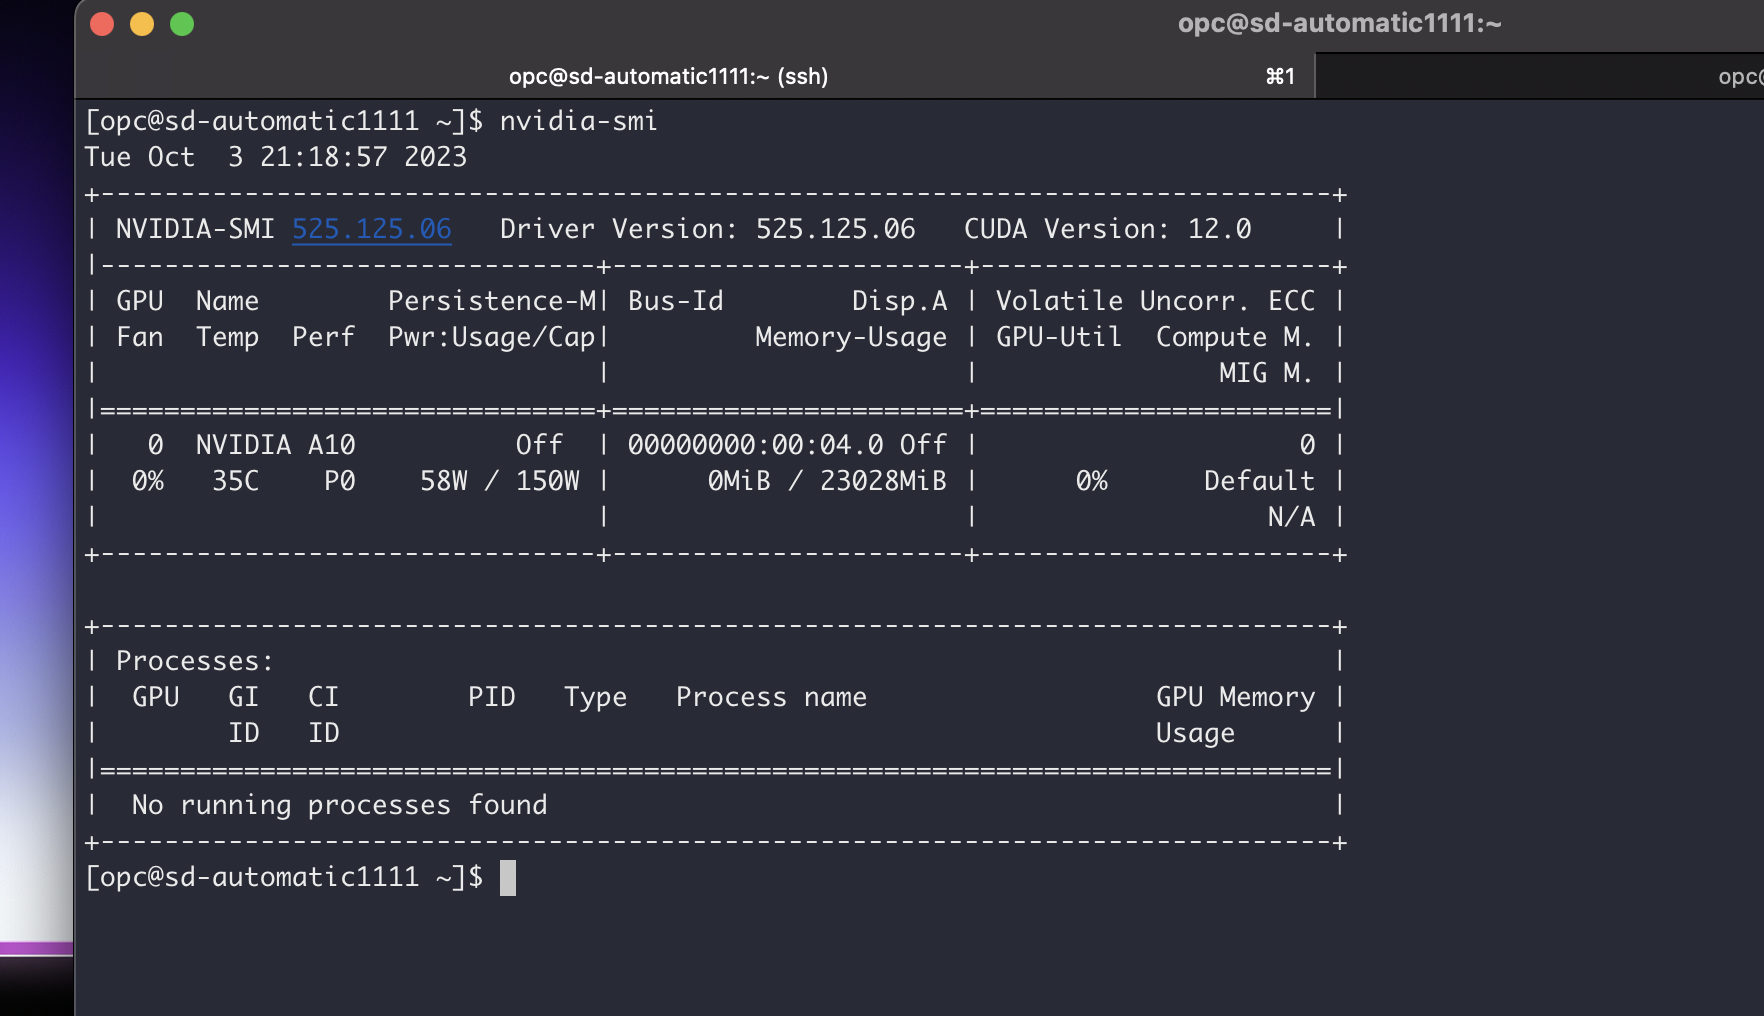Click 'Driver Version: 525.125.06' text
The width and height of the screenshot is (1764, 1016).
[708, 229]
